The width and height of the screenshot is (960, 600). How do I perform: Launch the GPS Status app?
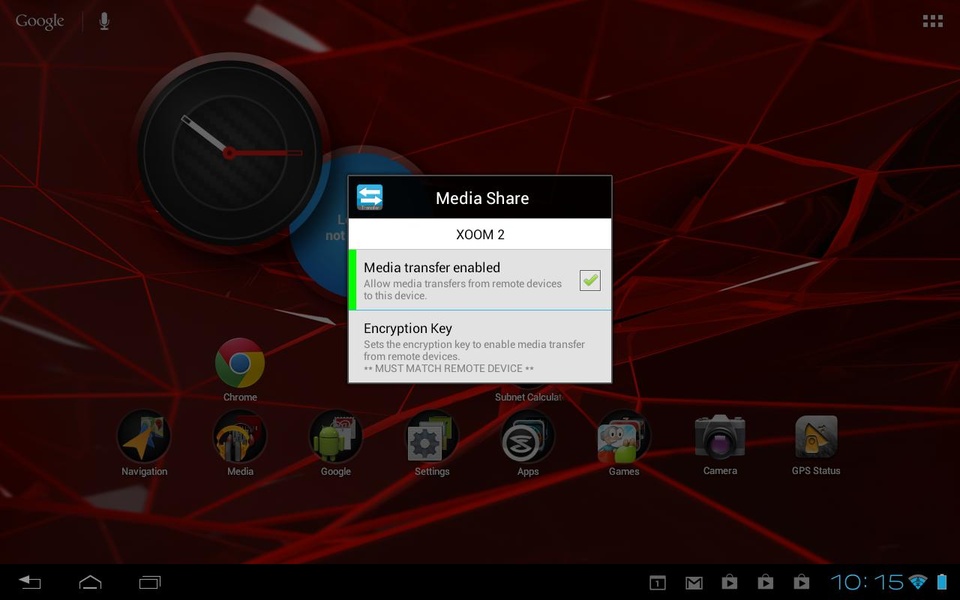click(x=816, y=436)
